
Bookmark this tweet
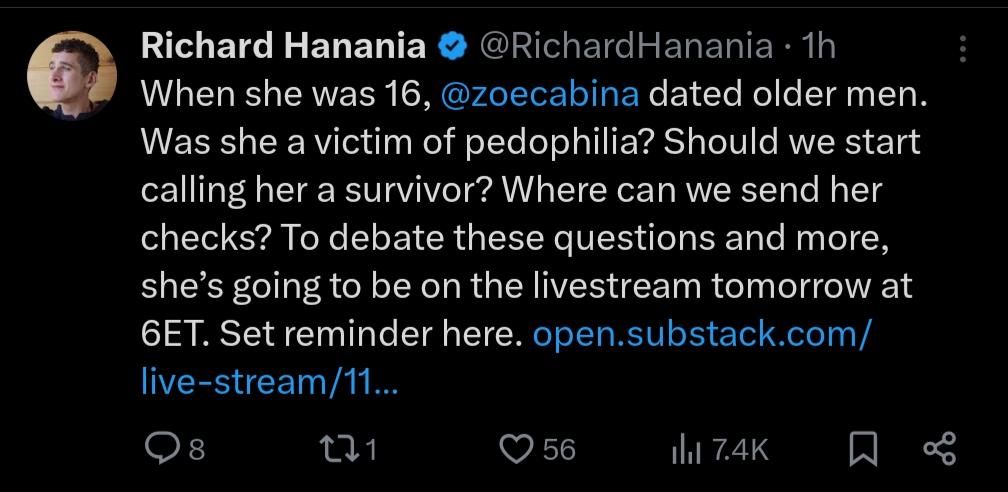coord(861,449)
